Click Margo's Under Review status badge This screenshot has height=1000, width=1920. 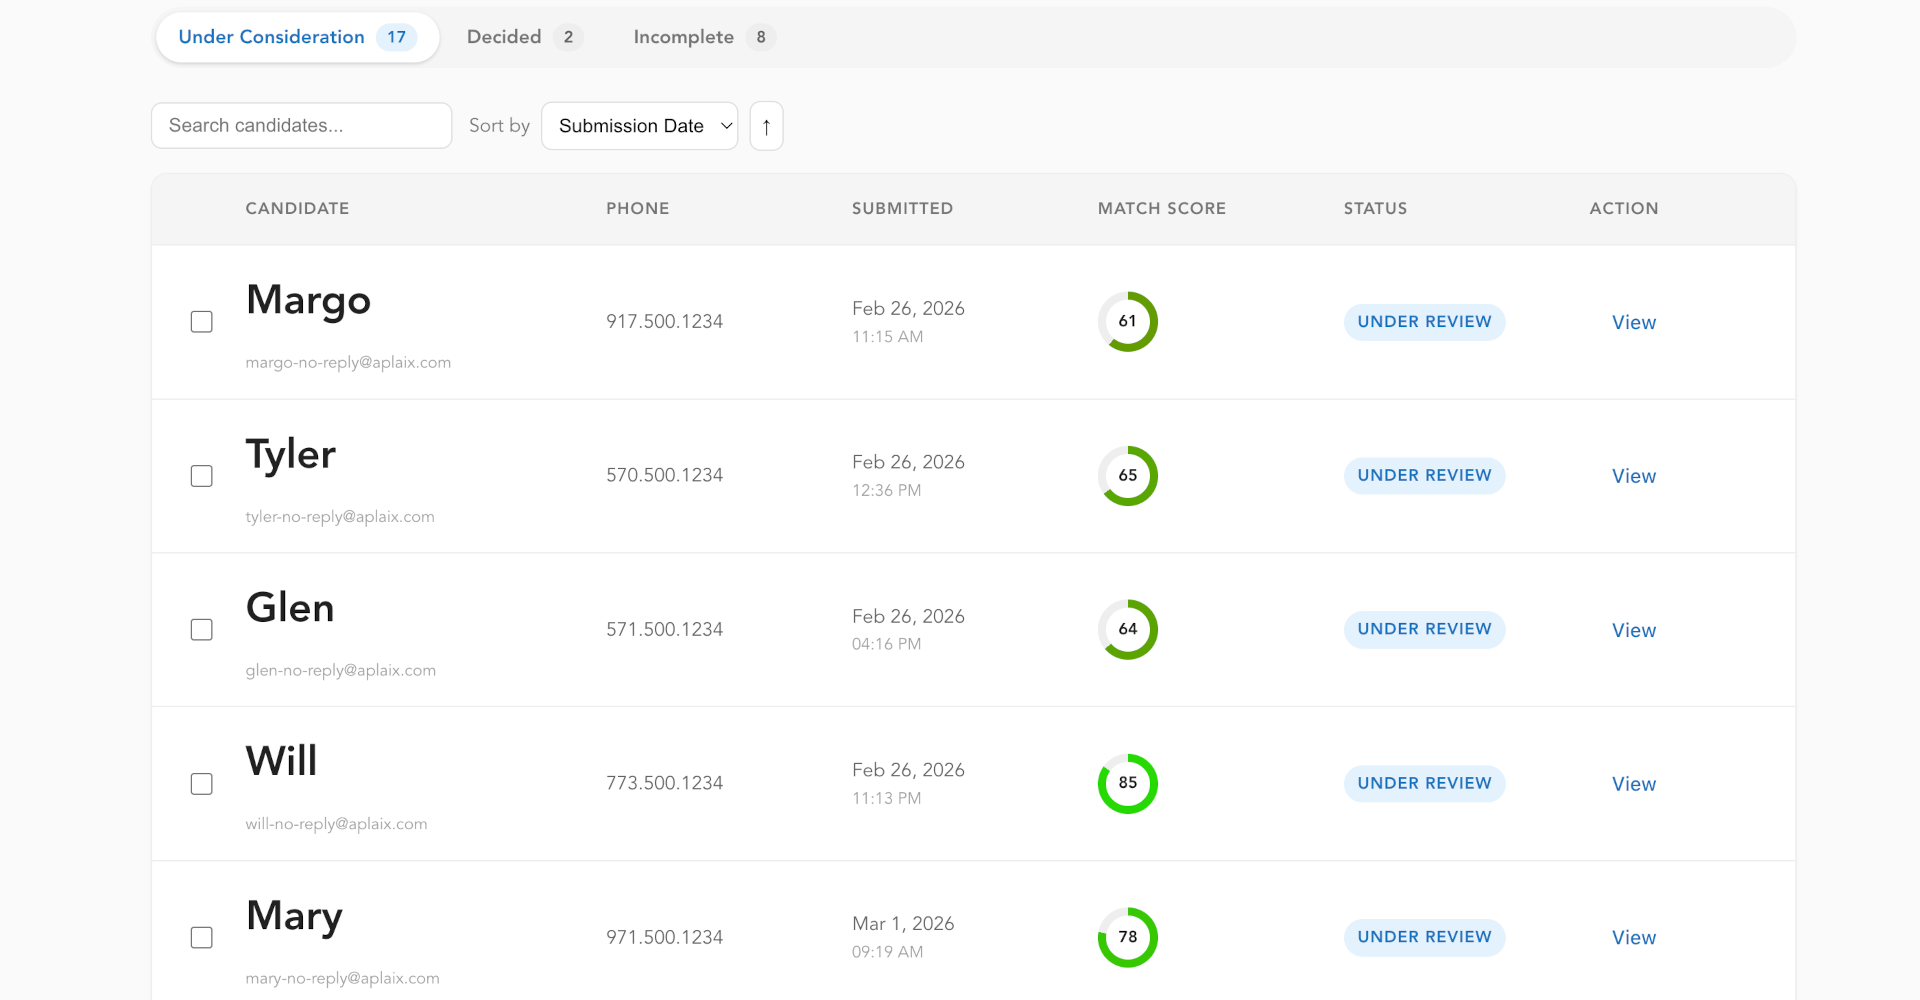click(x=1424, y=322)
